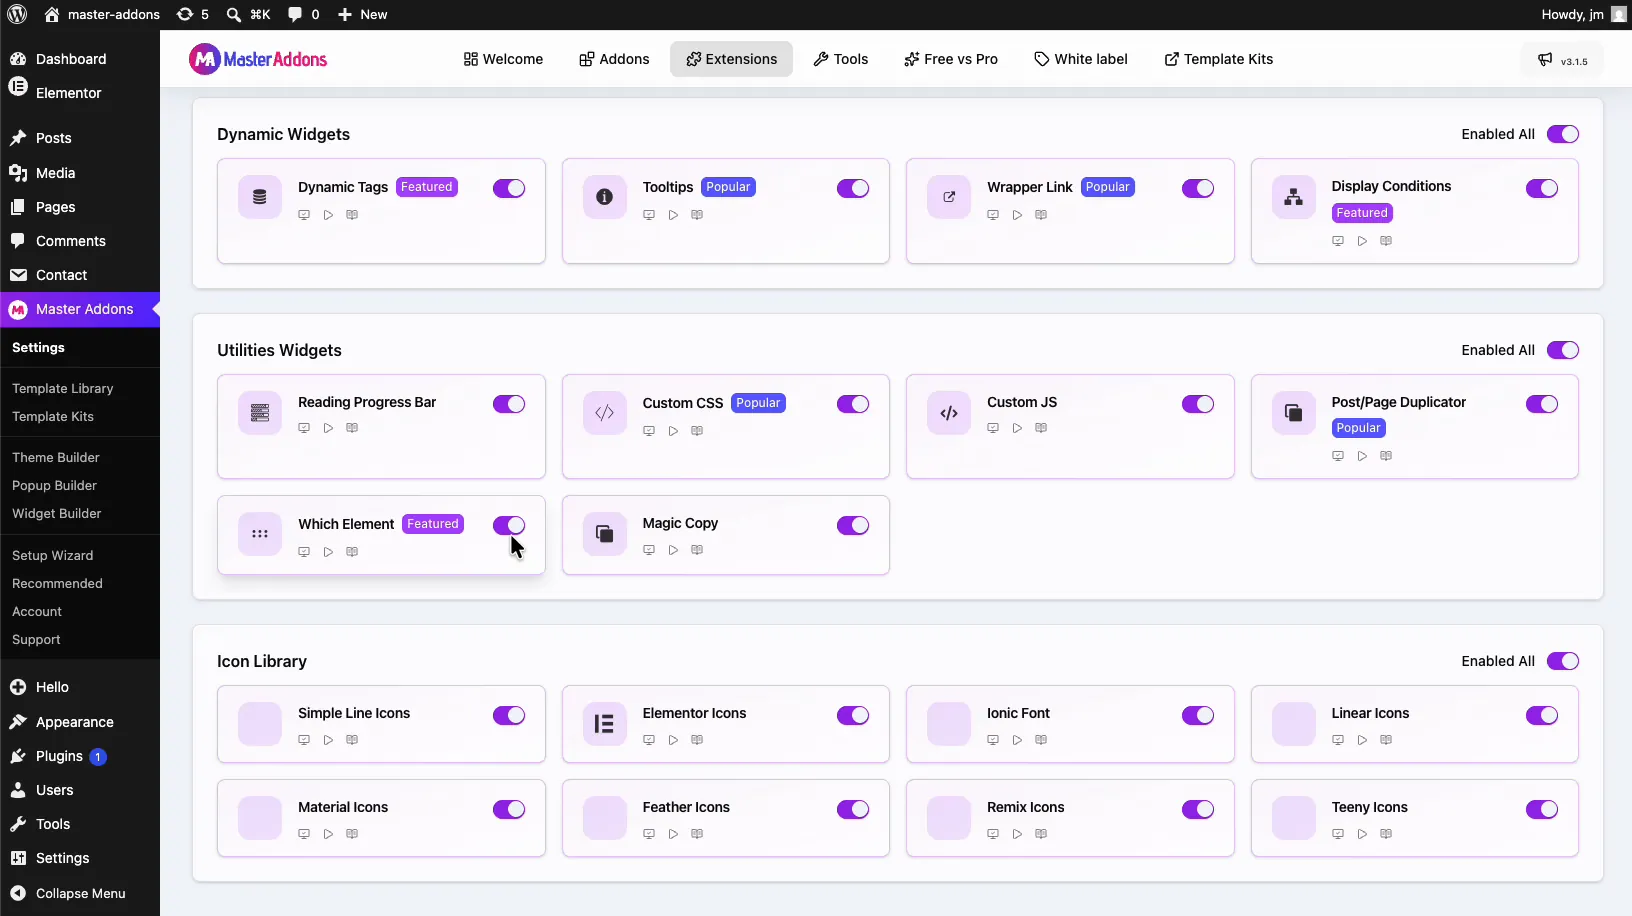This screenshot has height=916, width=1632.
Task: Open White label tab
Action: click(x=1081, y=59)
